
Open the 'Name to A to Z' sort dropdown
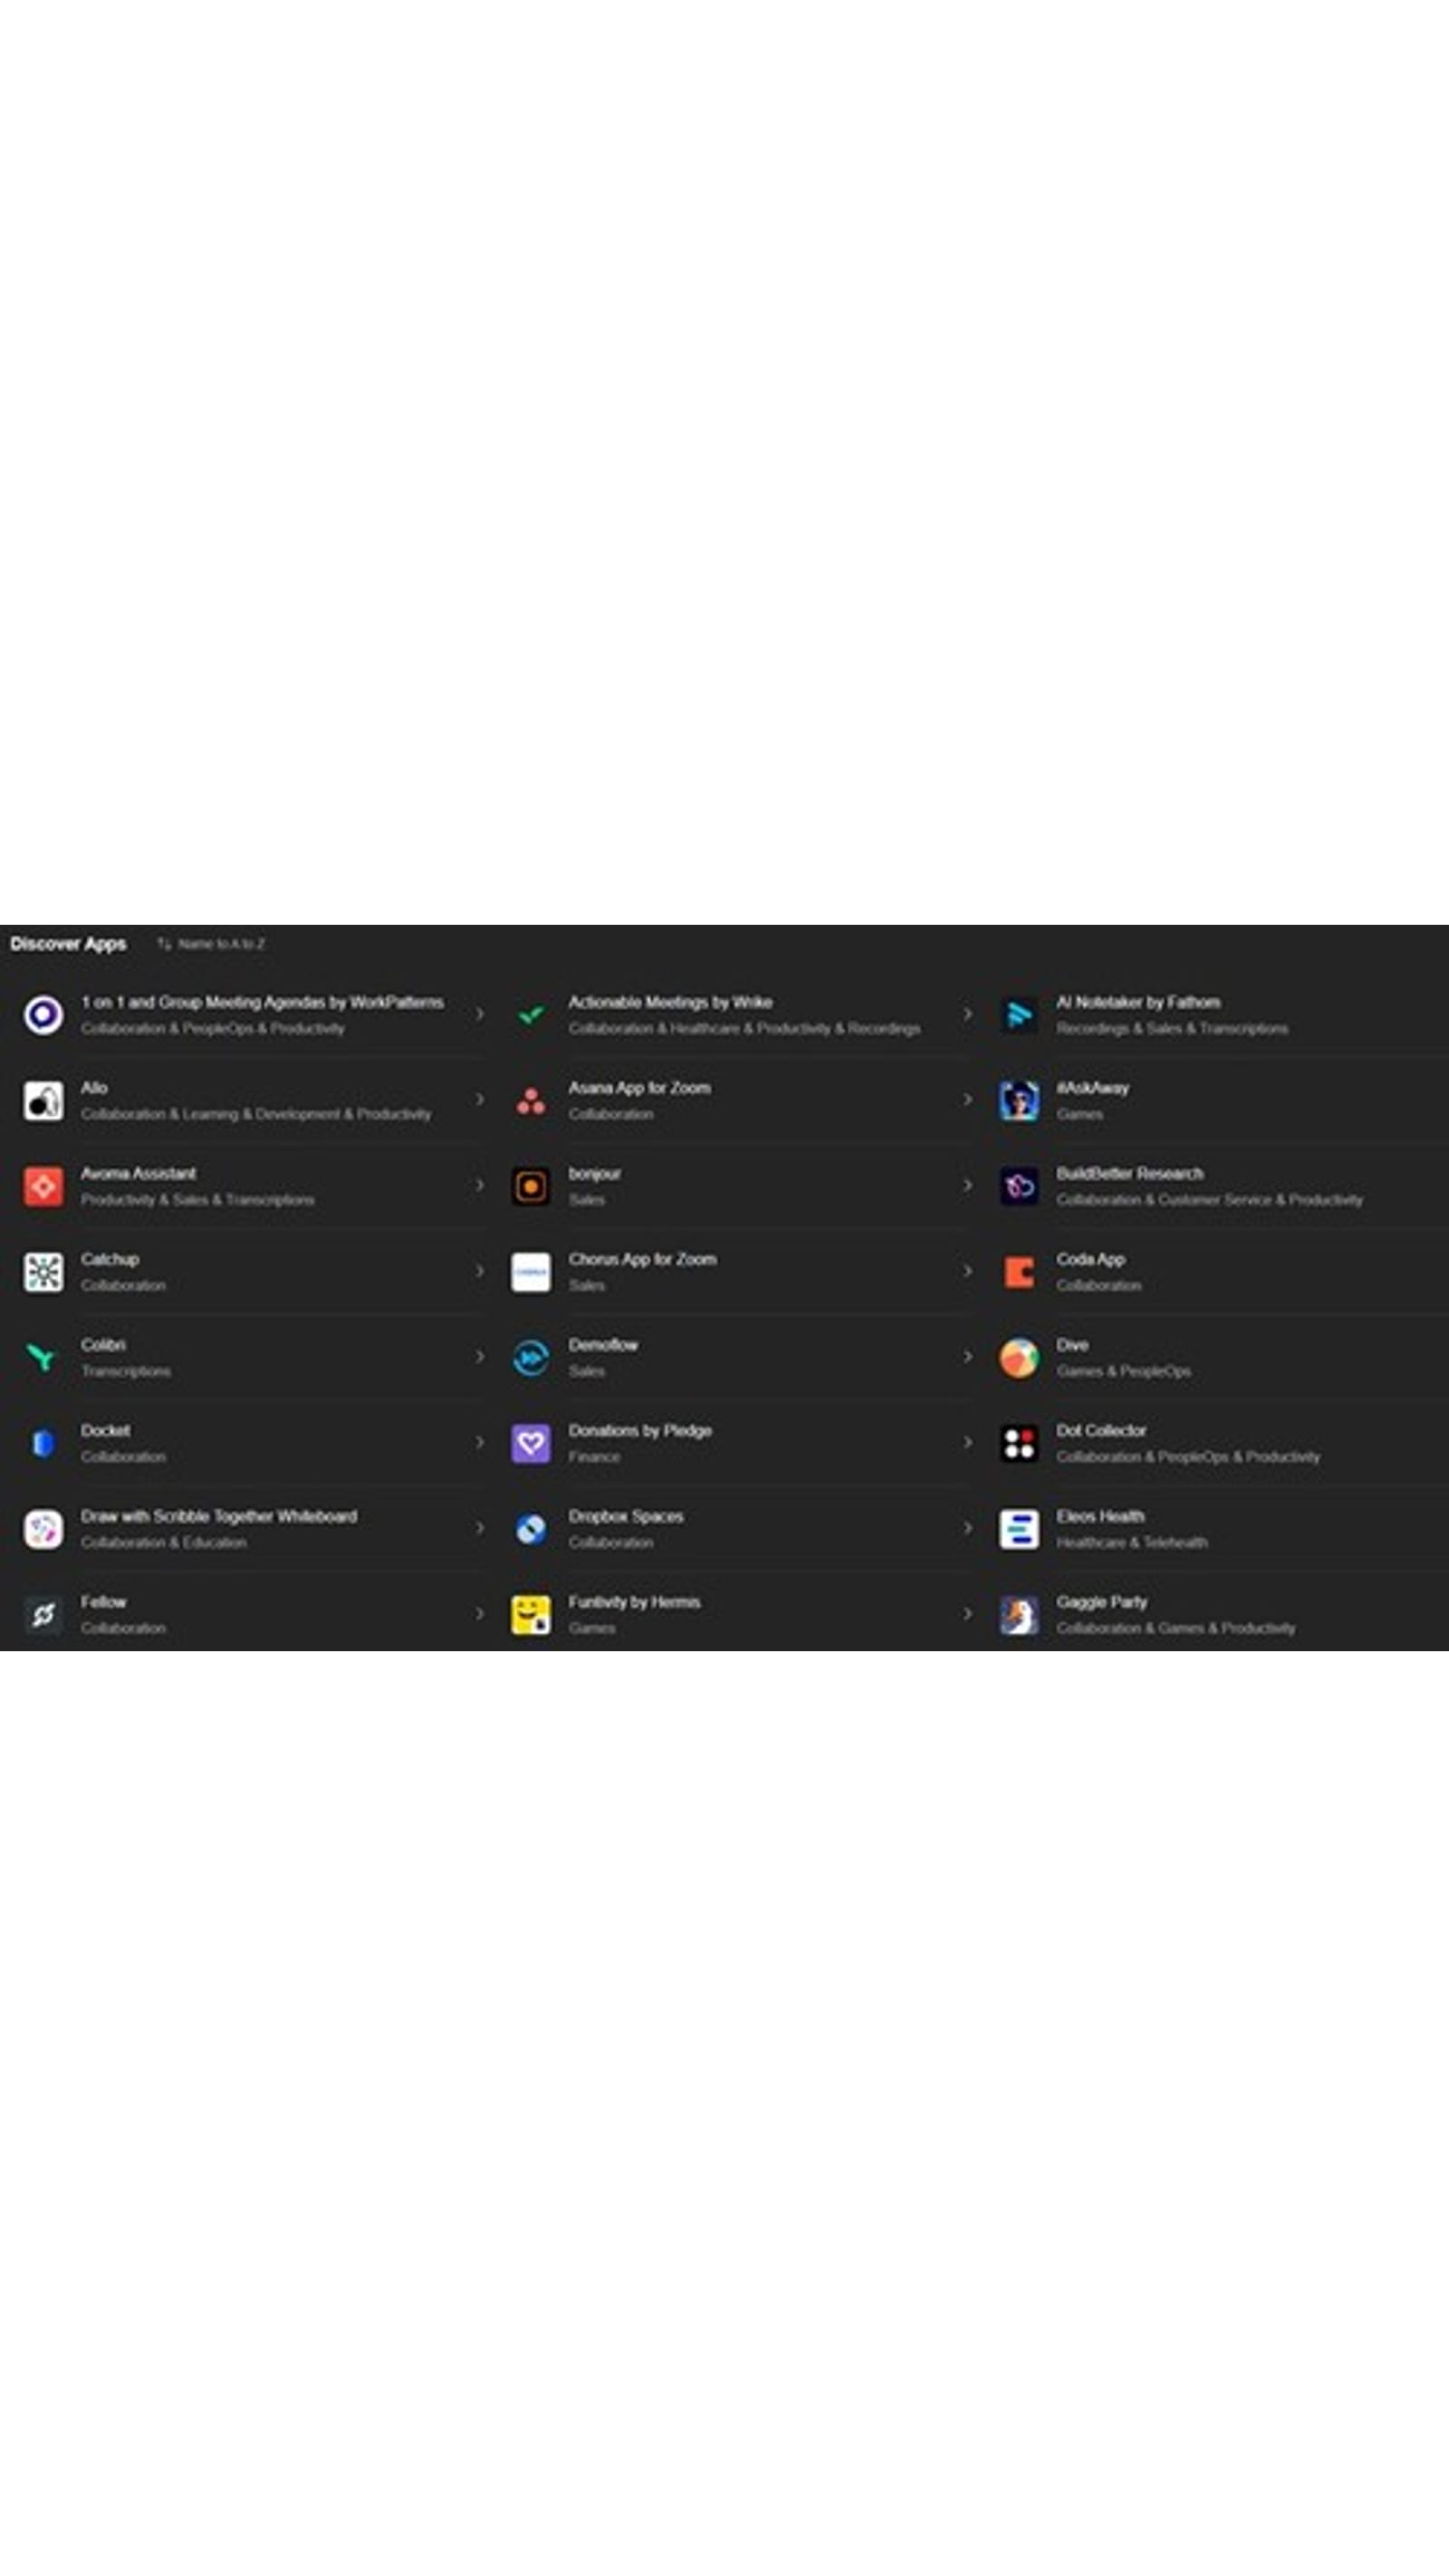(x=212, y=943)
